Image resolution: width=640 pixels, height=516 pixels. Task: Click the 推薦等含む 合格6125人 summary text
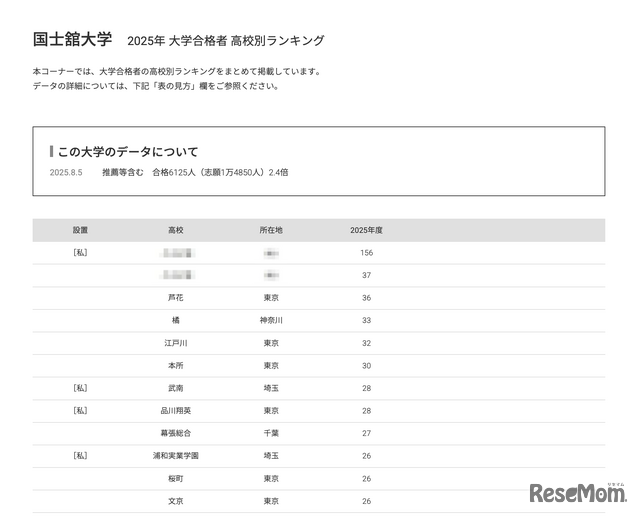tap(195, 173)
